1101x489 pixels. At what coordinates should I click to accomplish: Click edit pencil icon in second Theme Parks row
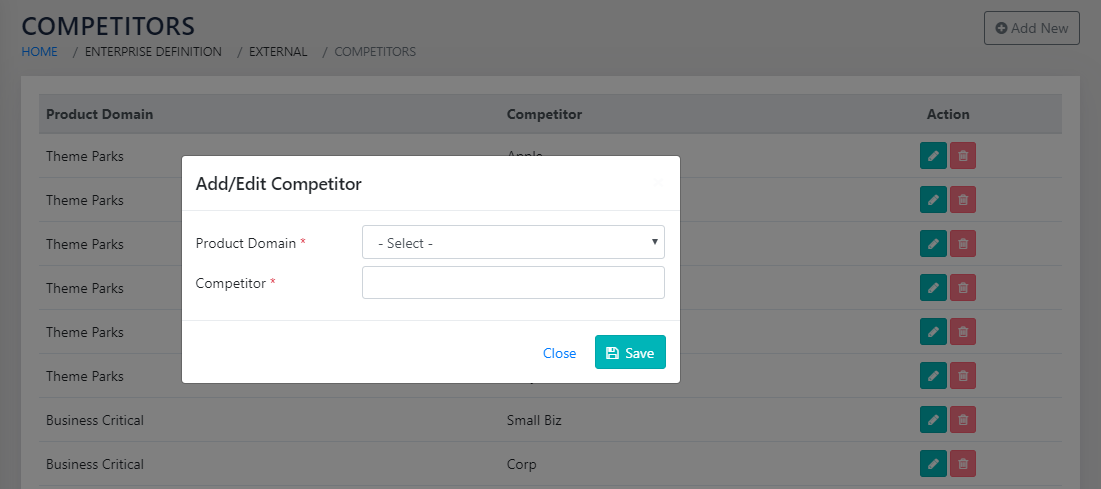(x=933, y=200)
